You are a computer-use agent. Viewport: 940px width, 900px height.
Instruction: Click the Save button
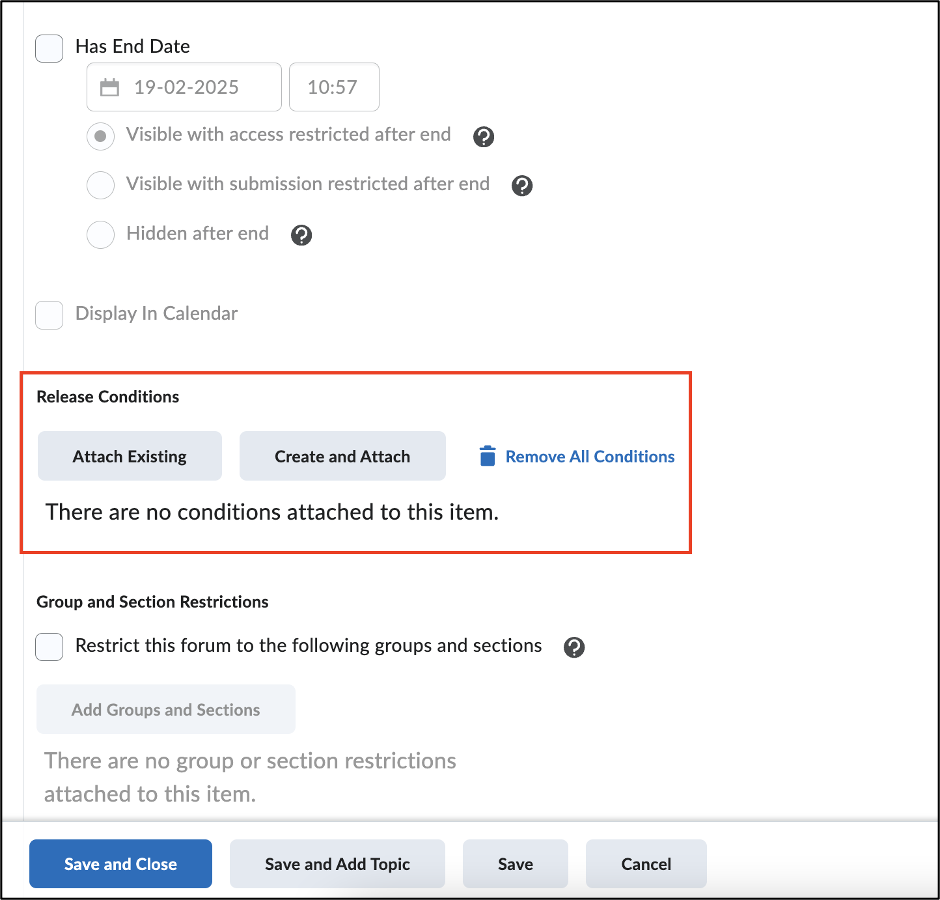(x=516, y=863)
